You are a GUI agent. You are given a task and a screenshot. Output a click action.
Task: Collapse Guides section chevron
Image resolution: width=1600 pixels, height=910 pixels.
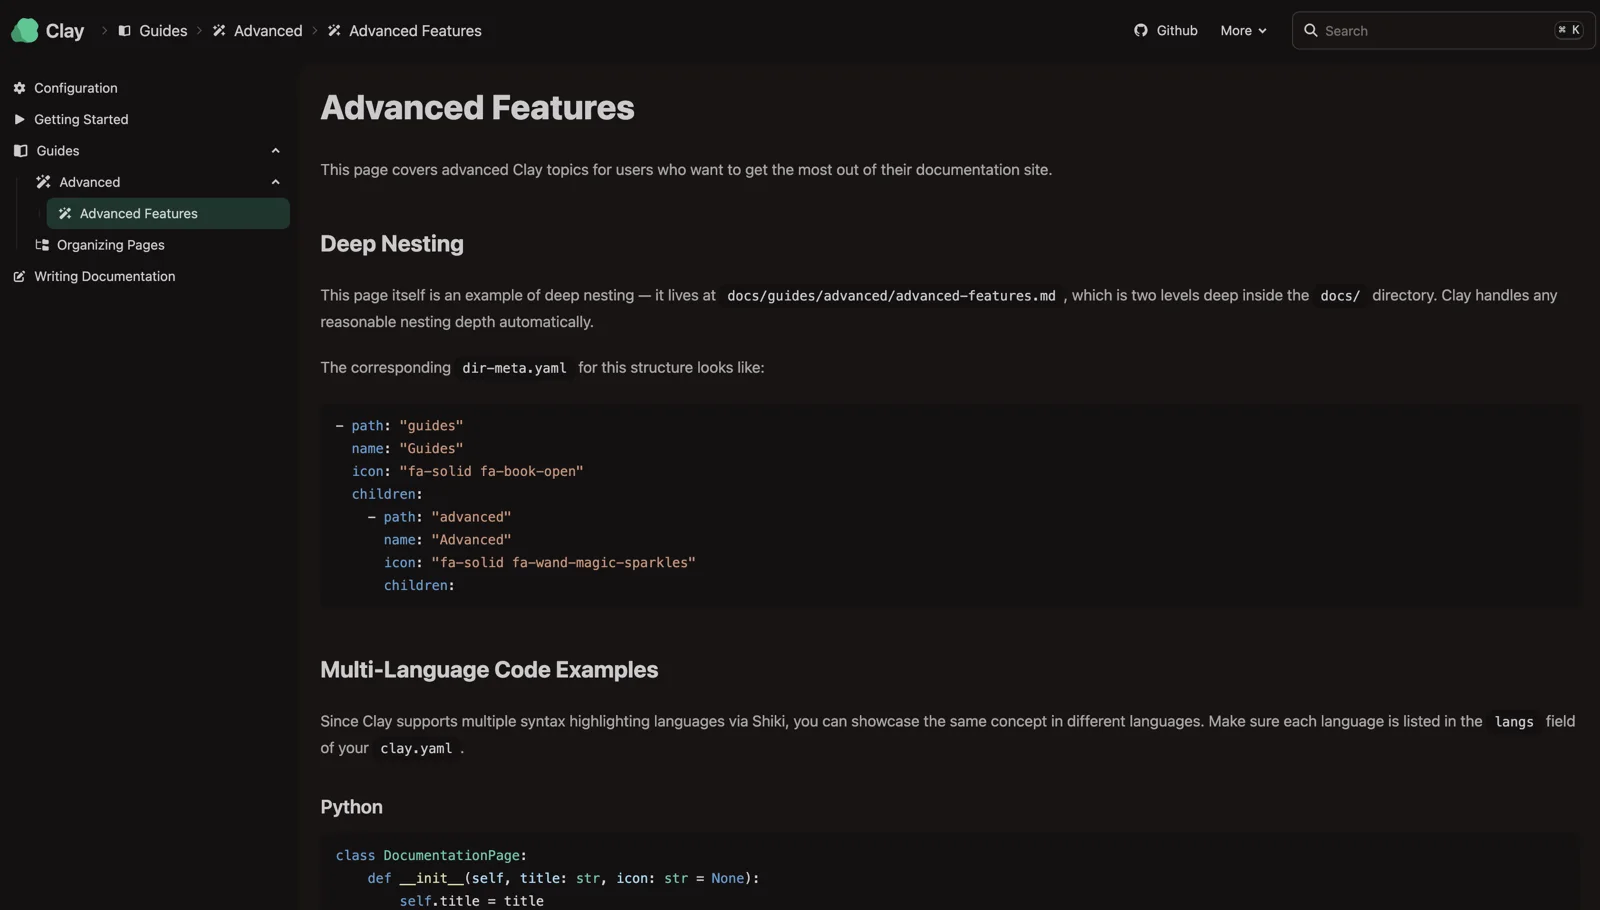pyautogui.click(x=275, y=151)
